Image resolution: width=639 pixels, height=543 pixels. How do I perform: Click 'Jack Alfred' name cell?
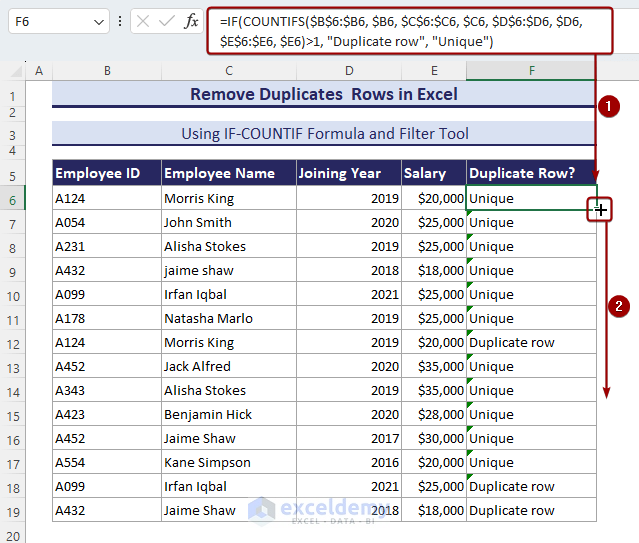pyautogui.click(x=229, y=366)
